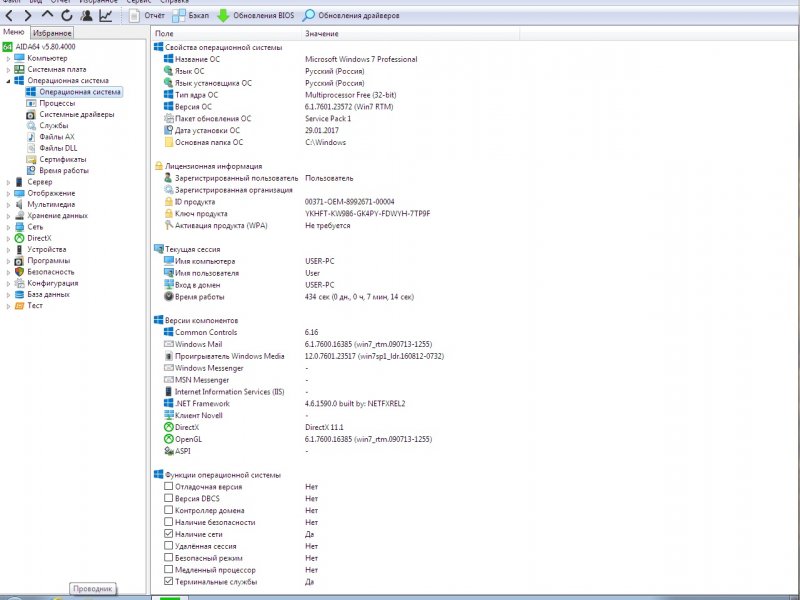Viewport: 800px width, 600px height.
Task: Toggle the Терминальные службы checkbox
Action: click(x=168, y=581)
